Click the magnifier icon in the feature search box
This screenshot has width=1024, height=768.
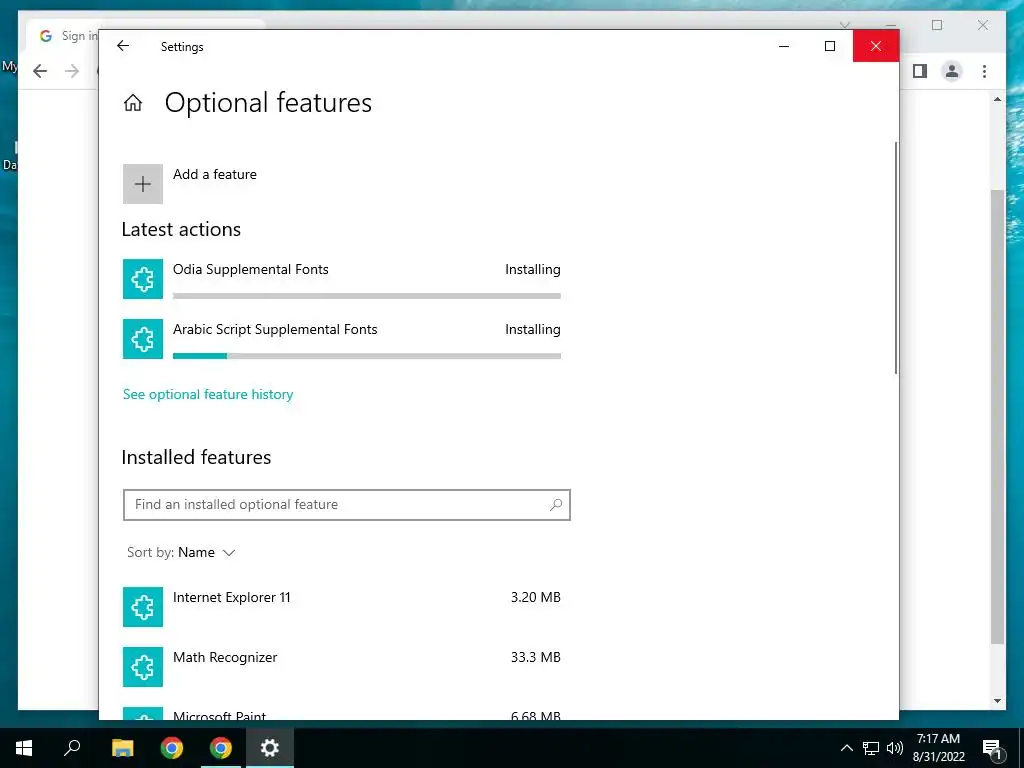556,505
